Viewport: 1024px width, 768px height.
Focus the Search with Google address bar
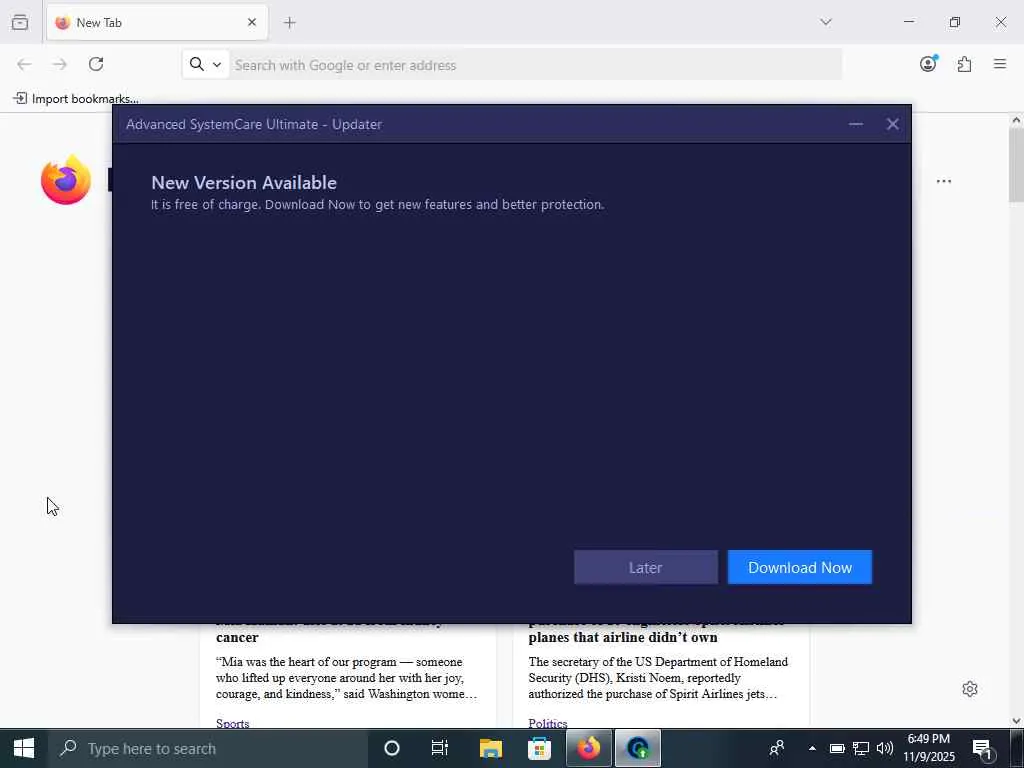[536, 65]
